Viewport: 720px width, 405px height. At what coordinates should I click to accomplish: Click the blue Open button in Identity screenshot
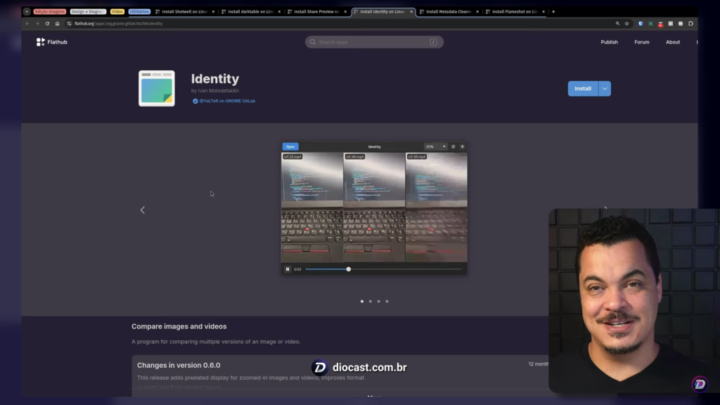290,147
